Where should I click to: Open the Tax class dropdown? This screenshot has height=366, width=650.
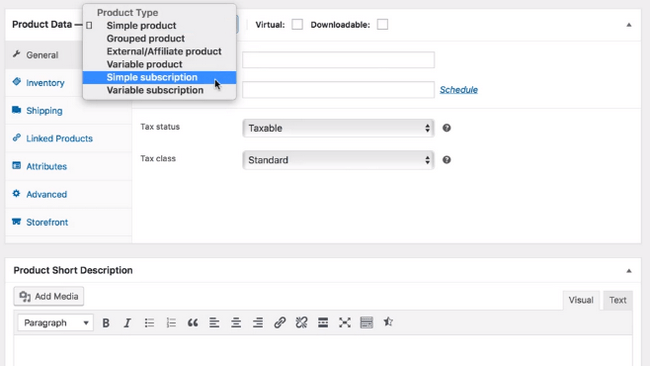click(x=338, y=160)
